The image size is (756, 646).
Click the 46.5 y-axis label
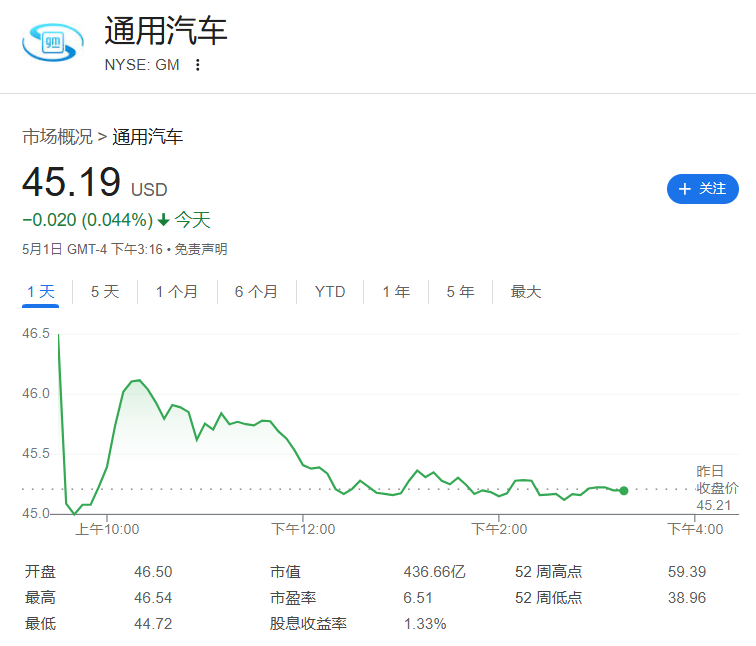(x=36, y=334)
